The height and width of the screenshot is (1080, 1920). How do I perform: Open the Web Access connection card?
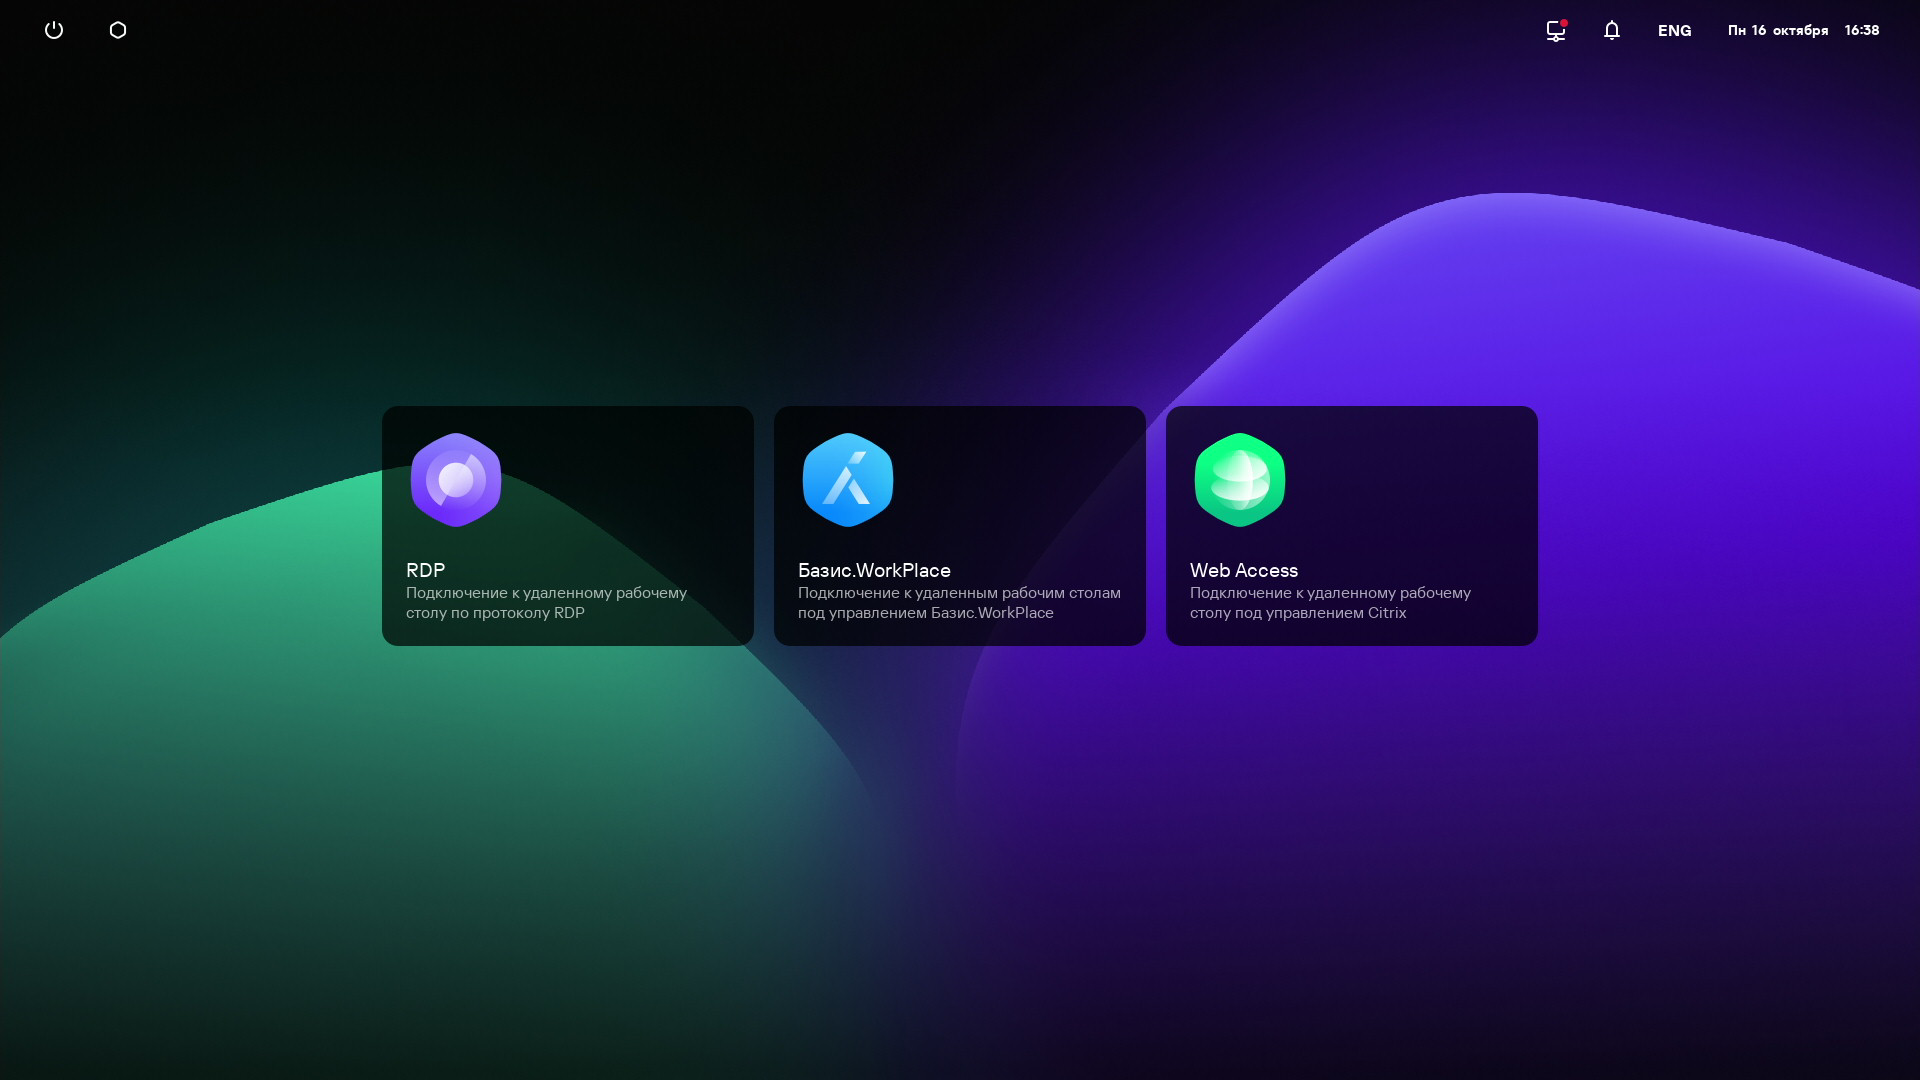tap(1400, 500)
